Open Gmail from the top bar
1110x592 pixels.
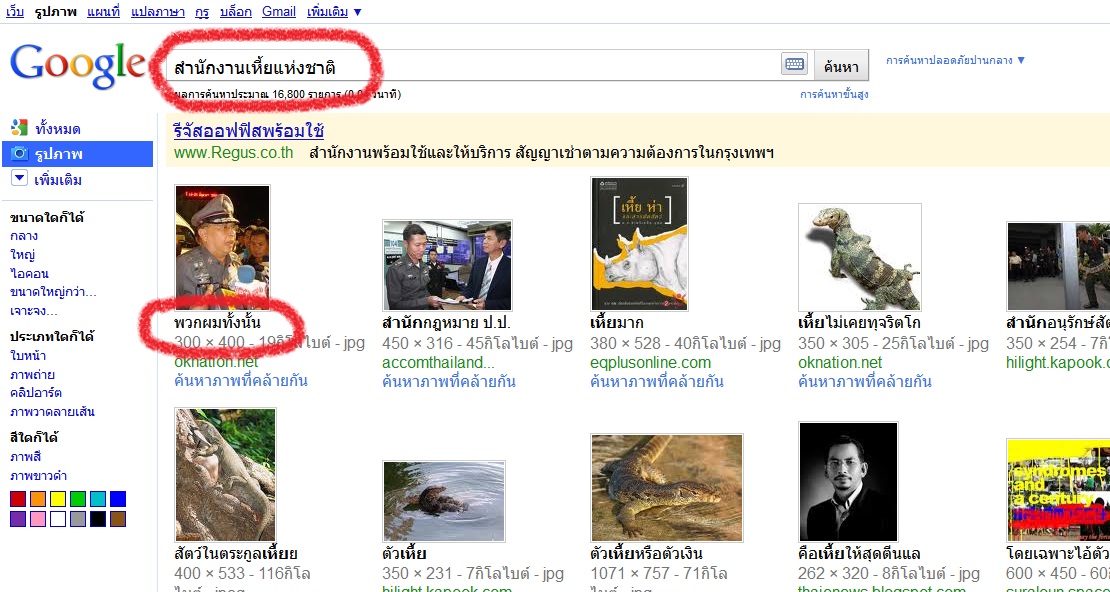pos(279,11)
